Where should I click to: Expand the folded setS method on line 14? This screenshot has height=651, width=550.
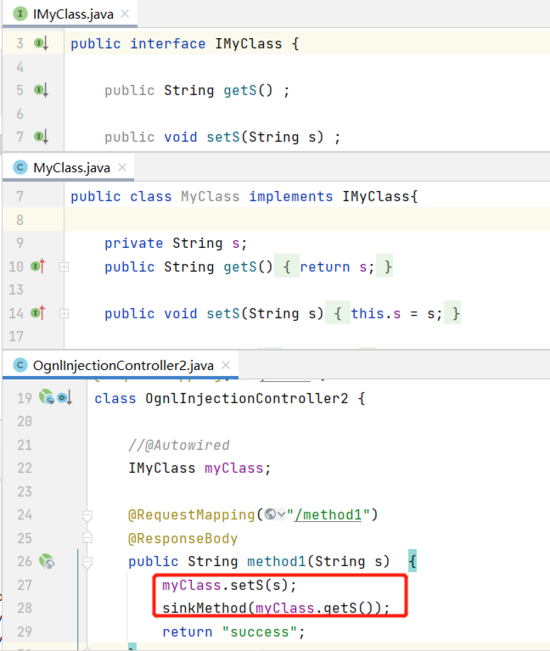click(x=64, y=313)
